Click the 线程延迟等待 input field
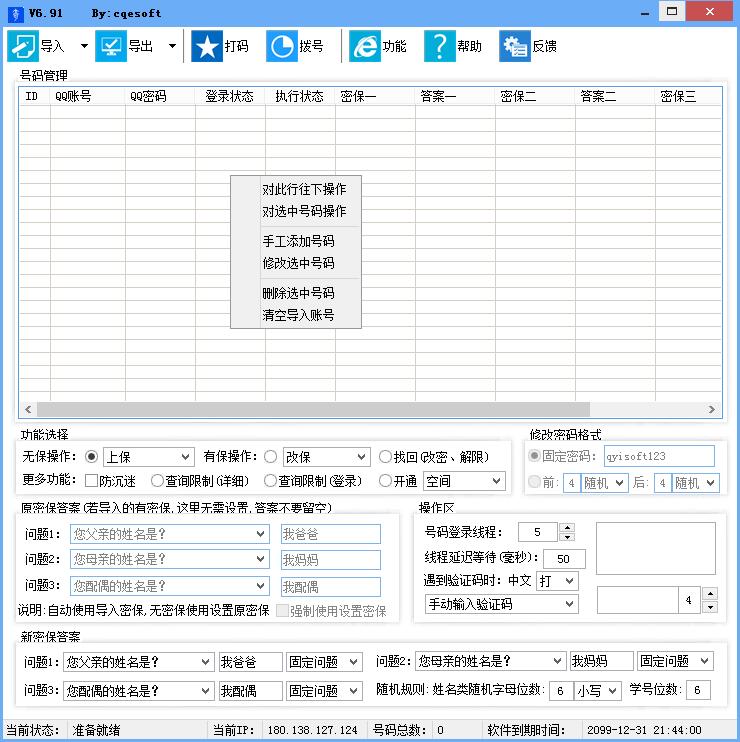The width and height of the screenshot is (740, 742). tap(565, 559)
